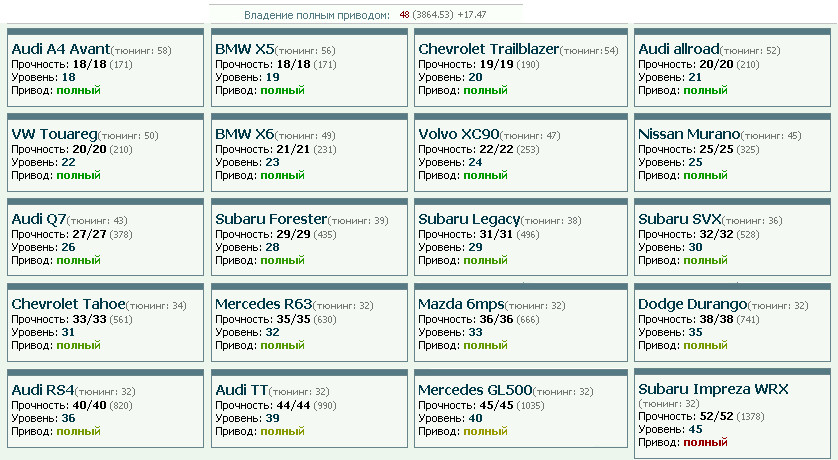Open the Audi A4 Avant car link
The width and height of the screenshot is (838, 460).
[59, 49]
